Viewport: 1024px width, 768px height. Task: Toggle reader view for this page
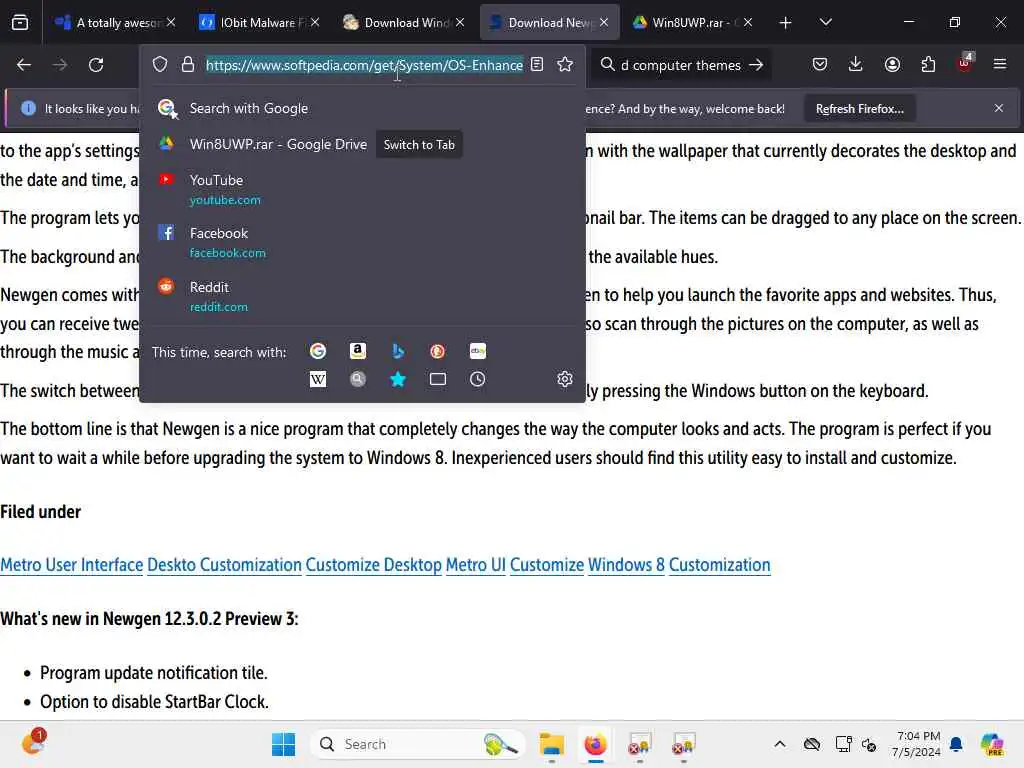(537, 65)
